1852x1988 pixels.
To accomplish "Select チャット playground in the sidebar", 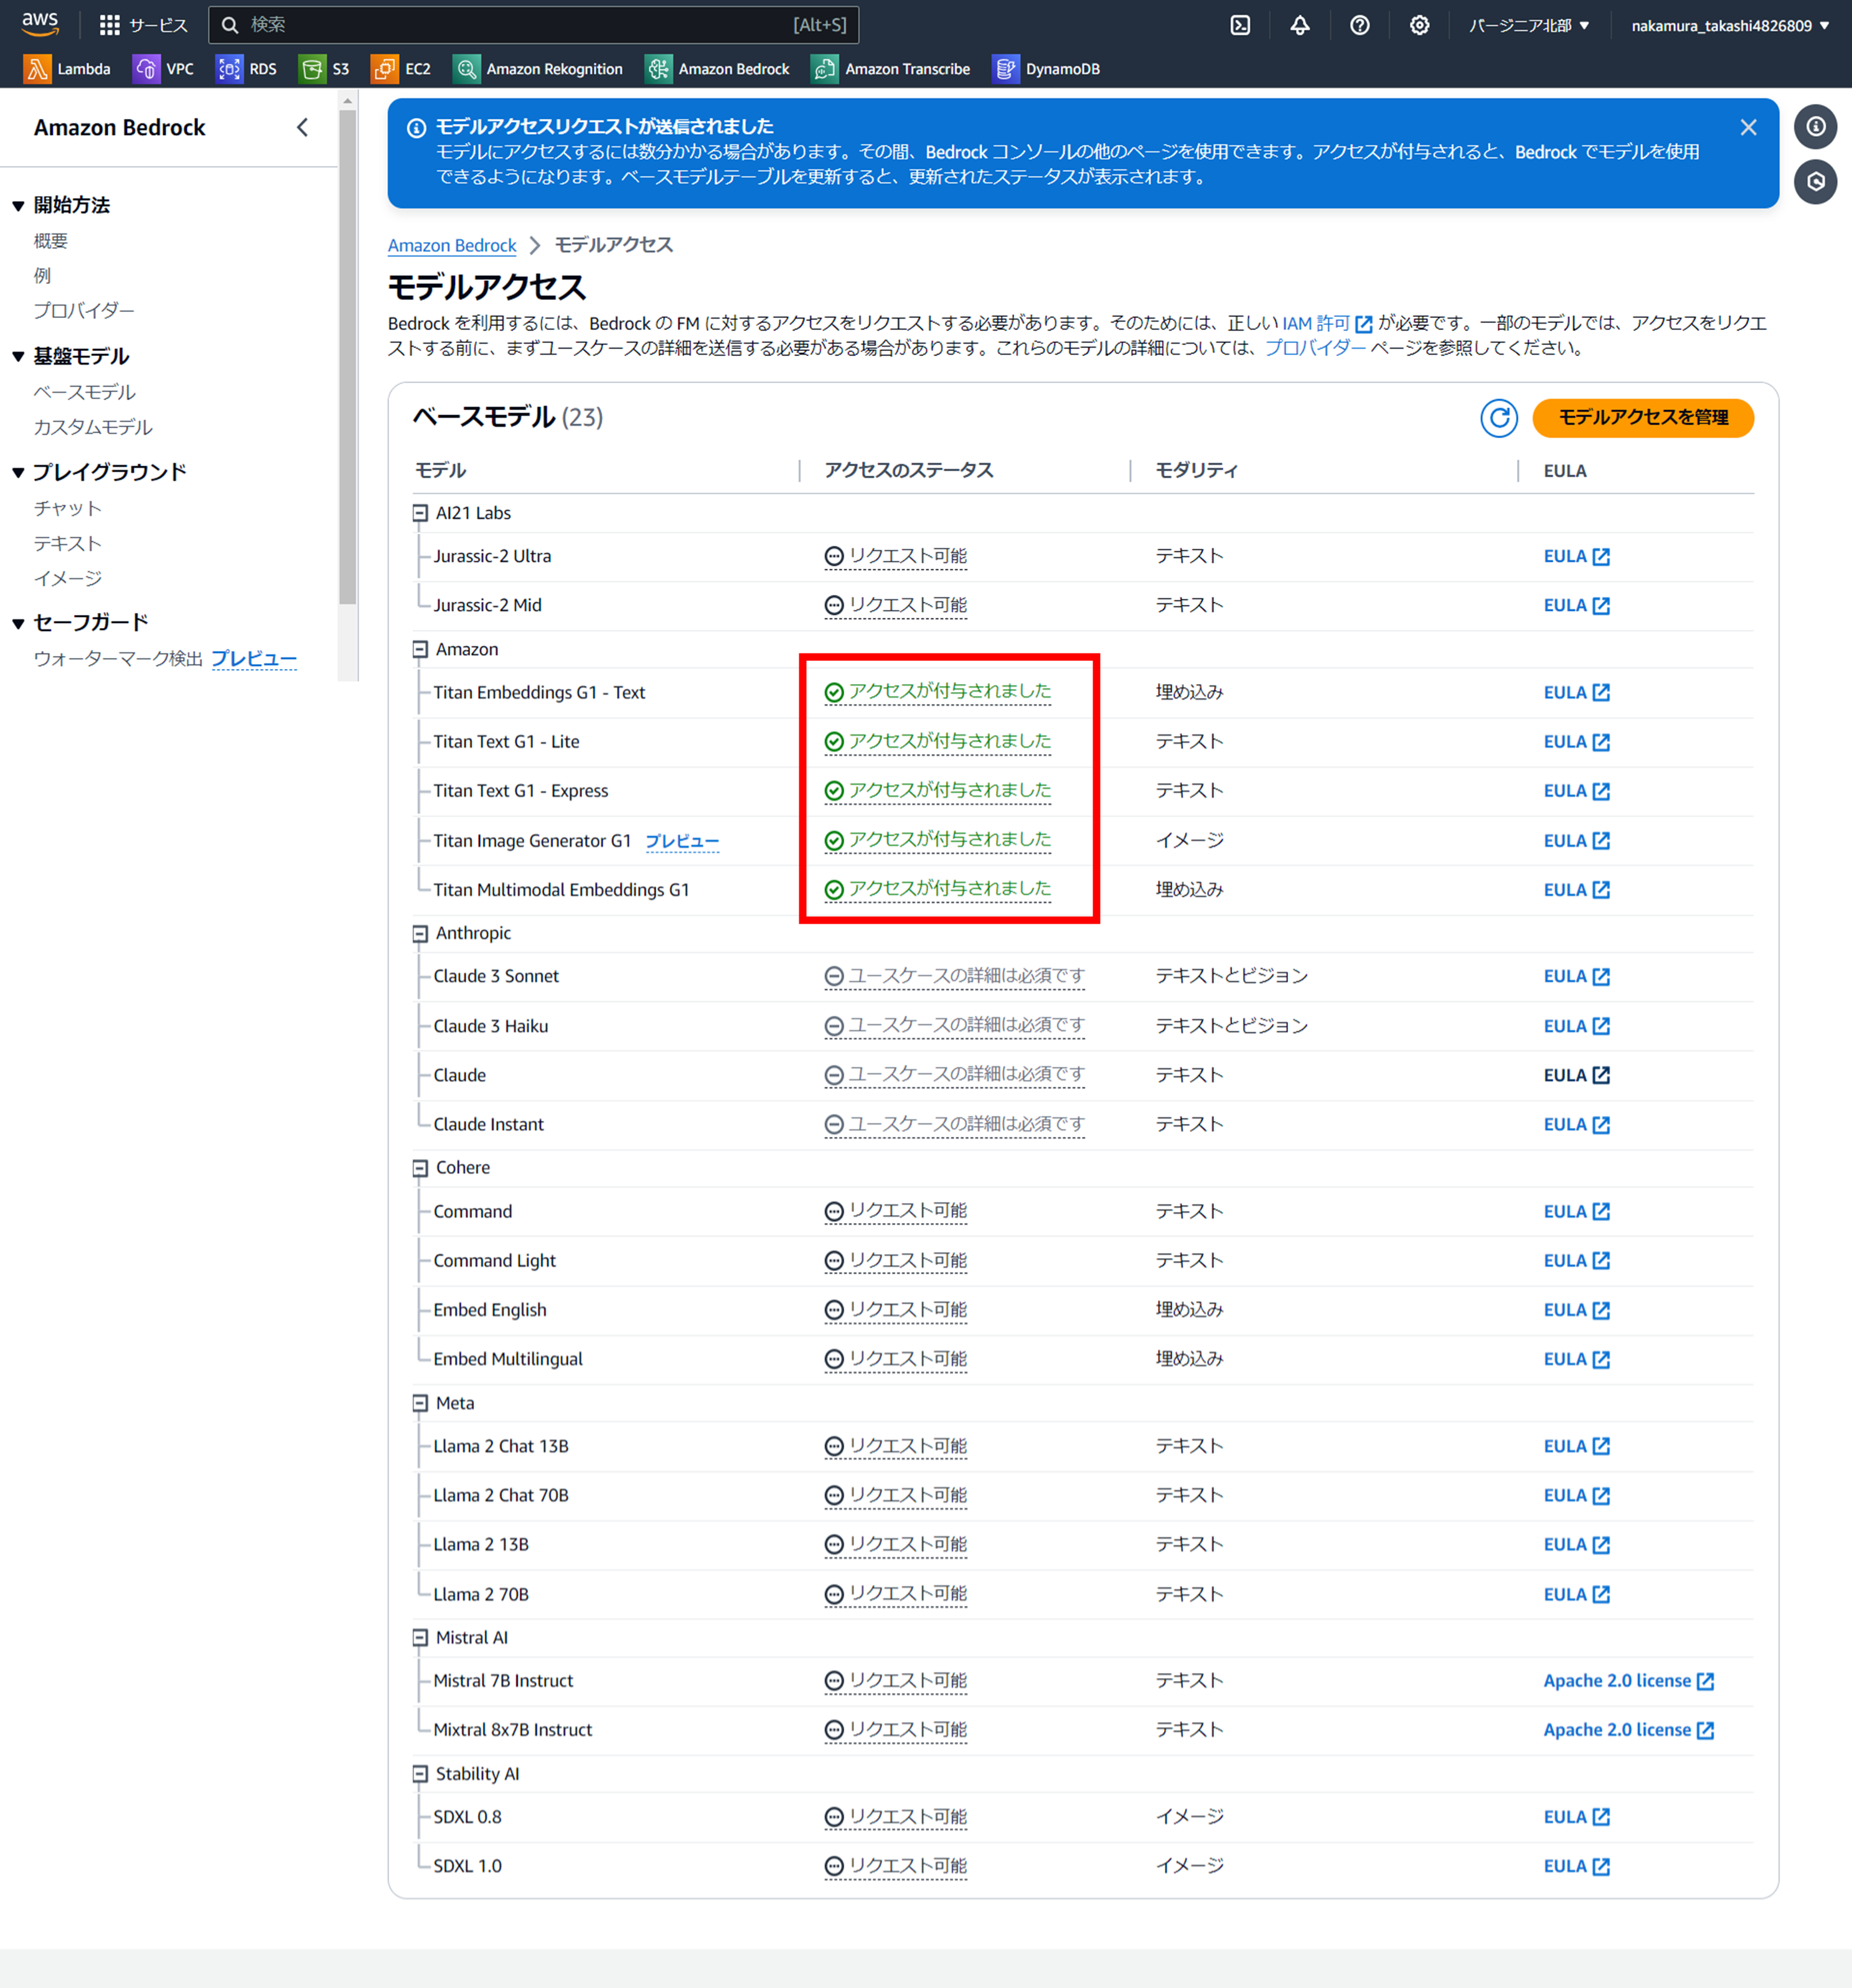I will pos(67,508).
